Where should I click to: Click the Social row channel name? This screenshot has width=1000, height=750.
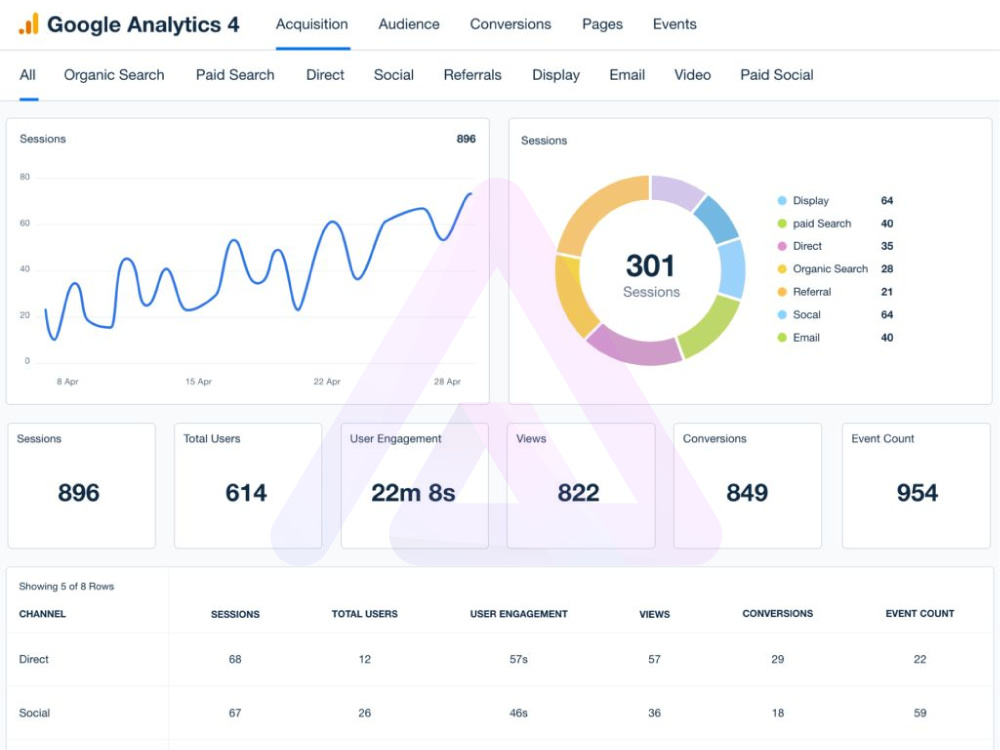coord(34,713)
